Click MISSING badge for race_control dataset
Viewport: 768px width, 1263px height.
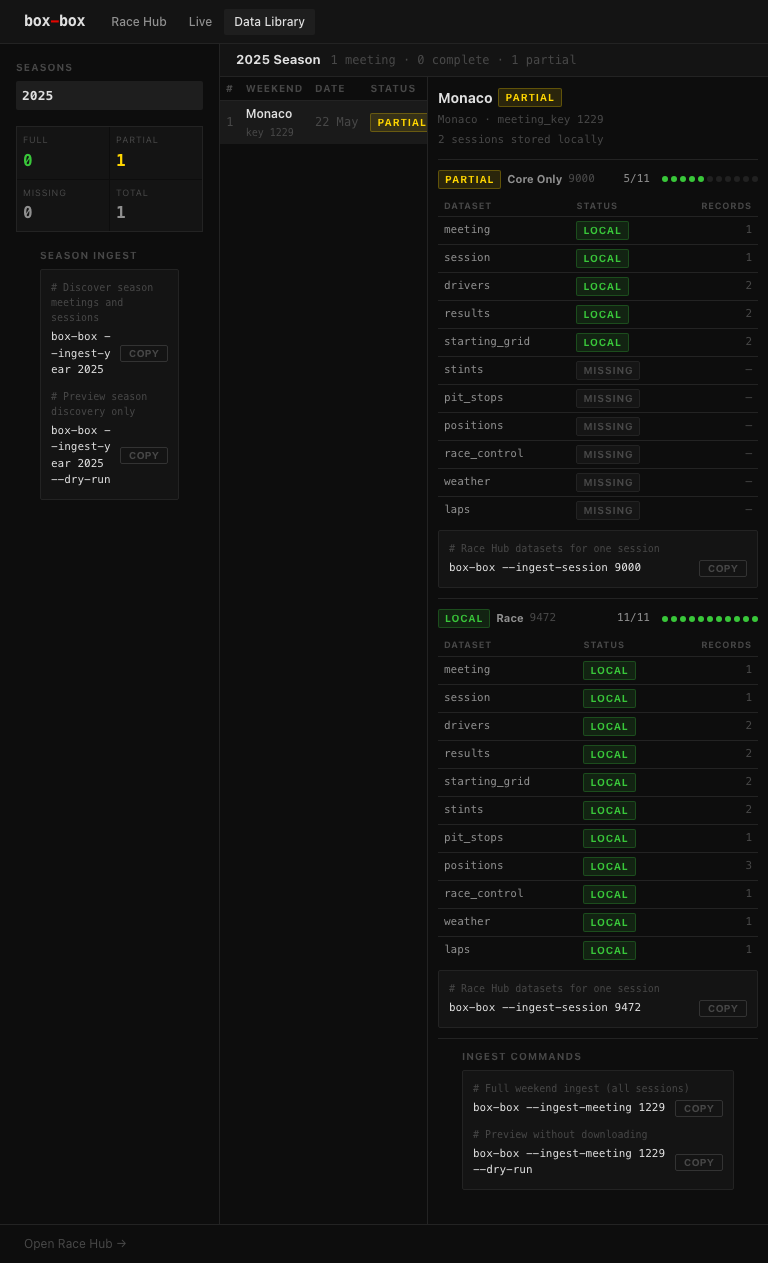[x=608, y=454]
